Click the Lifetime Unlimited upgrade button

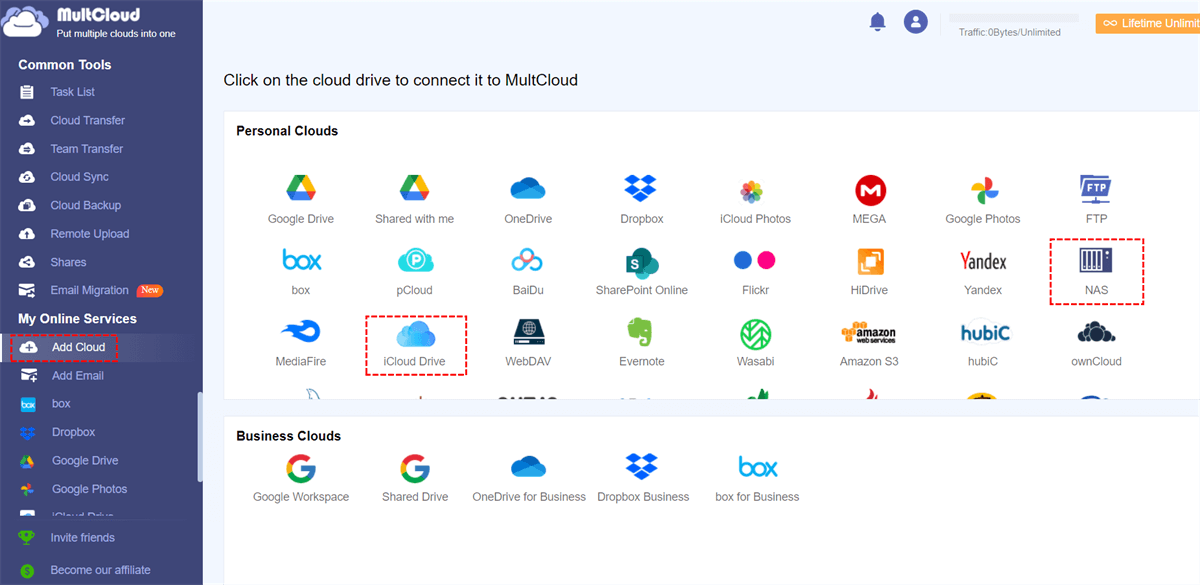(x=1148, y=23)
